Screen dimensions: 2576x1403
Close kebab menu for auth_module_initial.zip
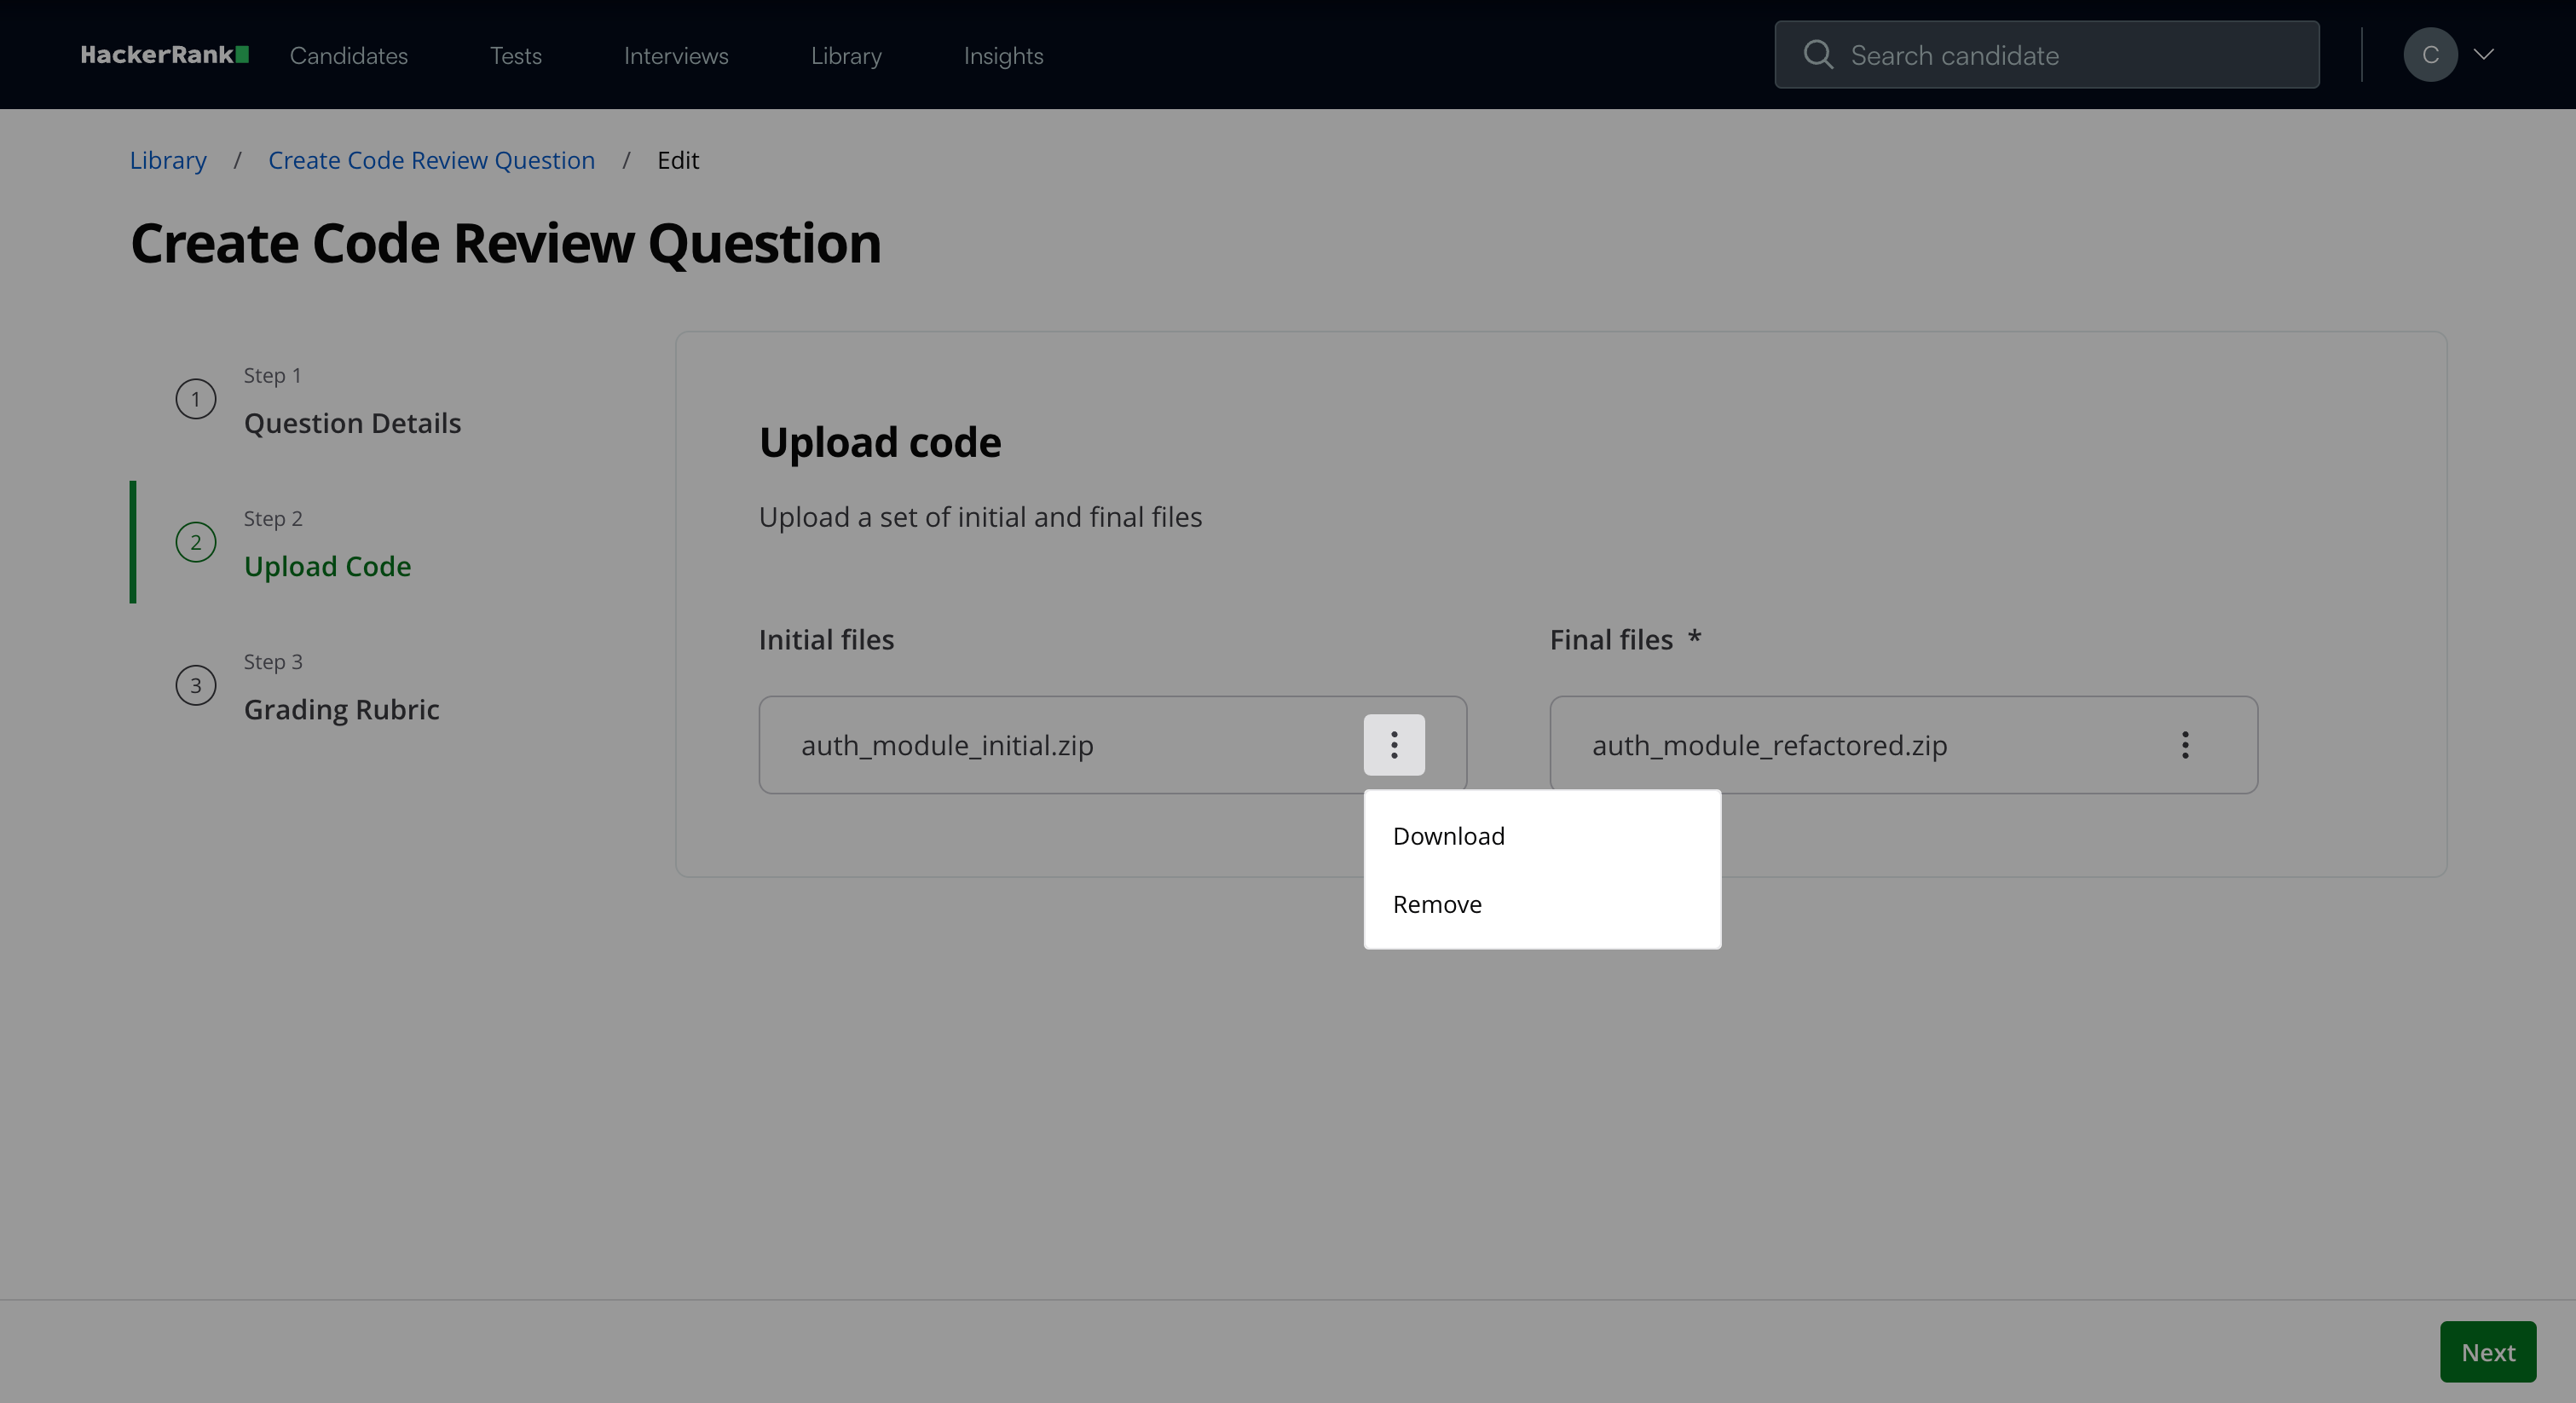(x=1393, y=745)
